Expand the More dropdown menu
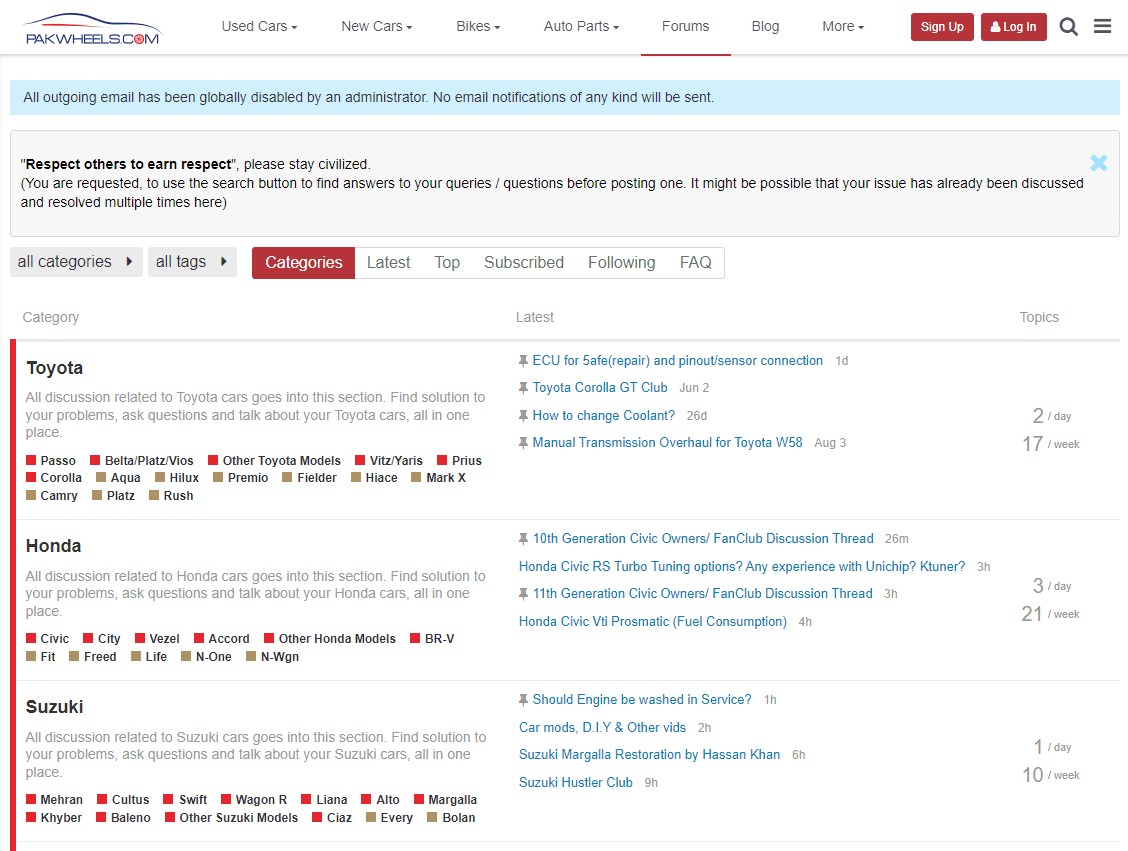This screenshot has width=1128, height=851. click(x=843, y=27)
